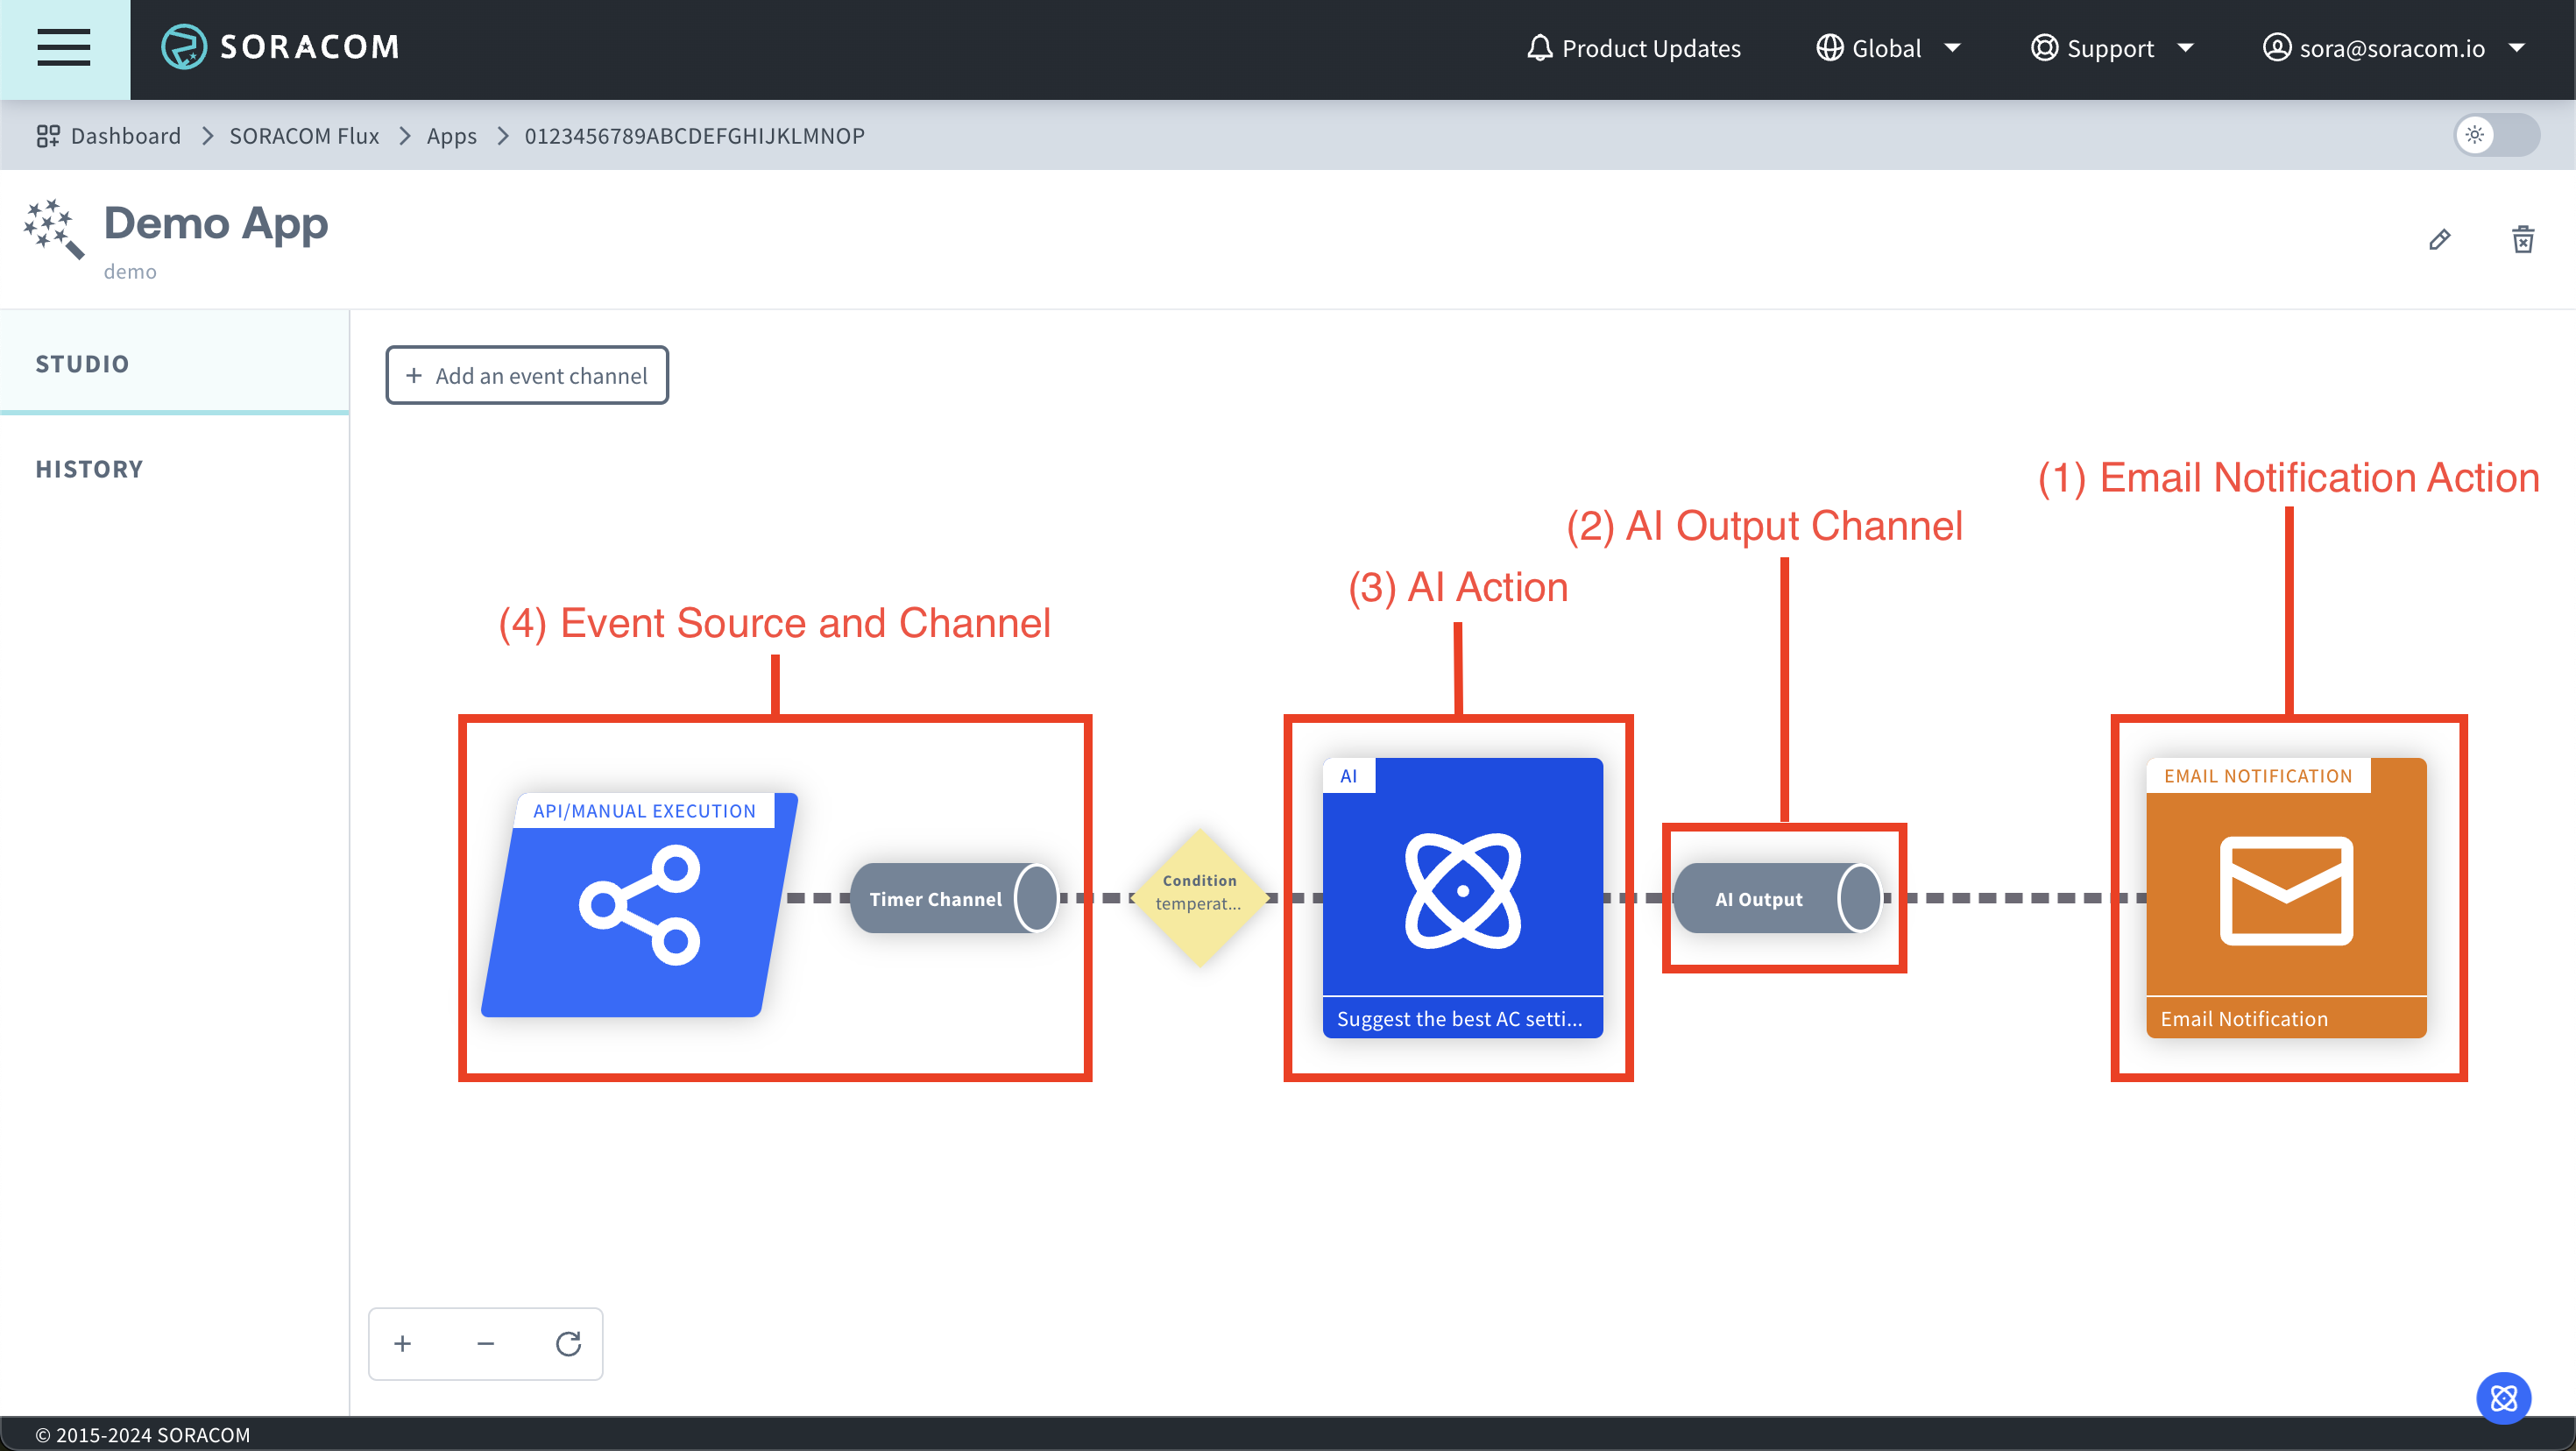Screen dimensions: 2576x1451
Task: Go to Dashboard breadcrumb
Action: (x=126, y=135)
